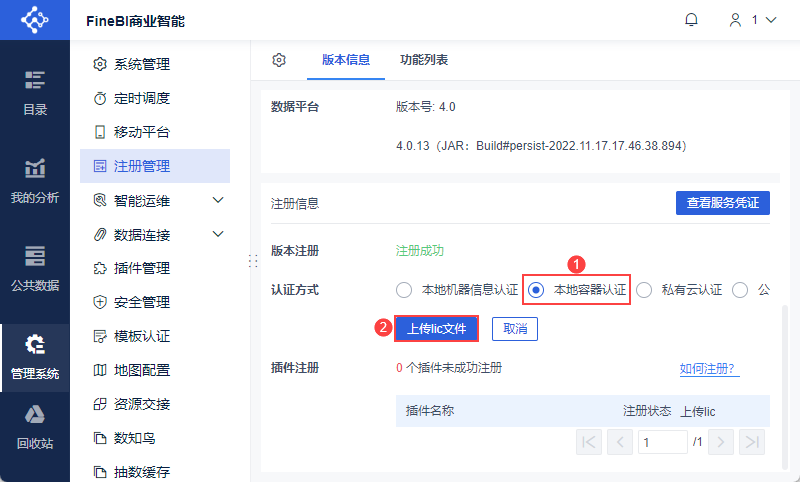The width and height of the screenshot is (800, 482).
Task: Switch to 版本信息 tab
Action: point(346,60)
